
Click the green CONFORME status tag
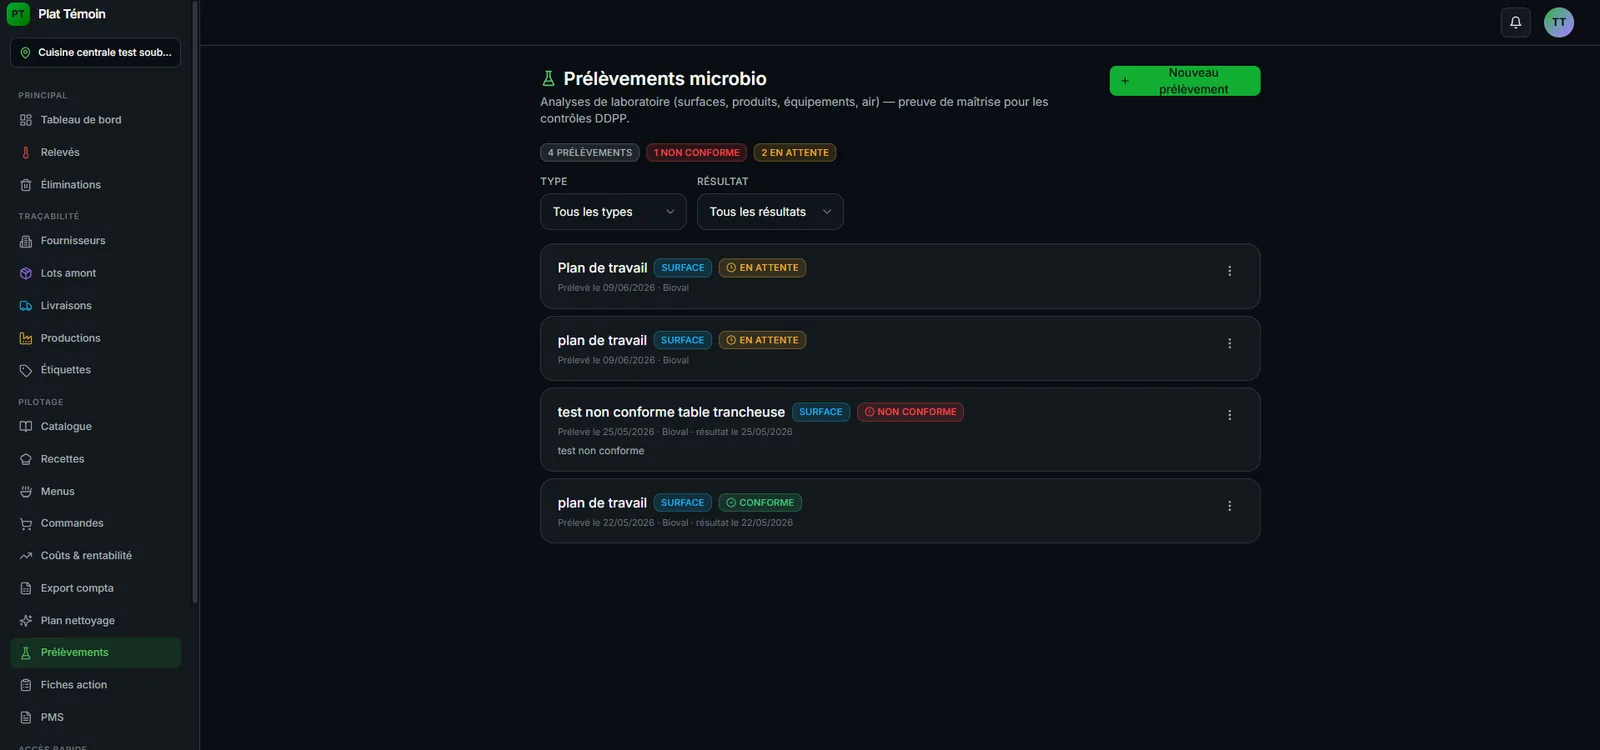click(760, 503)
